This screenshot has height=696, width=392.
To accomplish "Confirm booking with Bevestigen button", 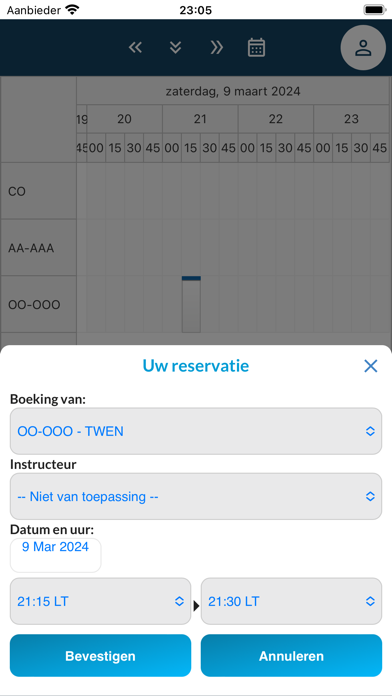I will [x=100, y=656].
